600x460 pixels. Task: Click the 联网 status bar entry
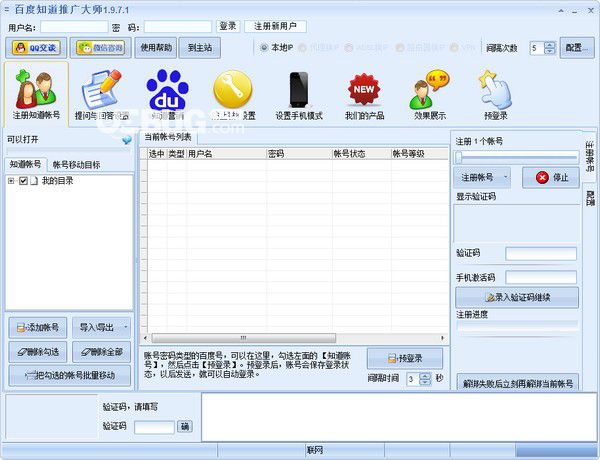(x=315, y=450)
